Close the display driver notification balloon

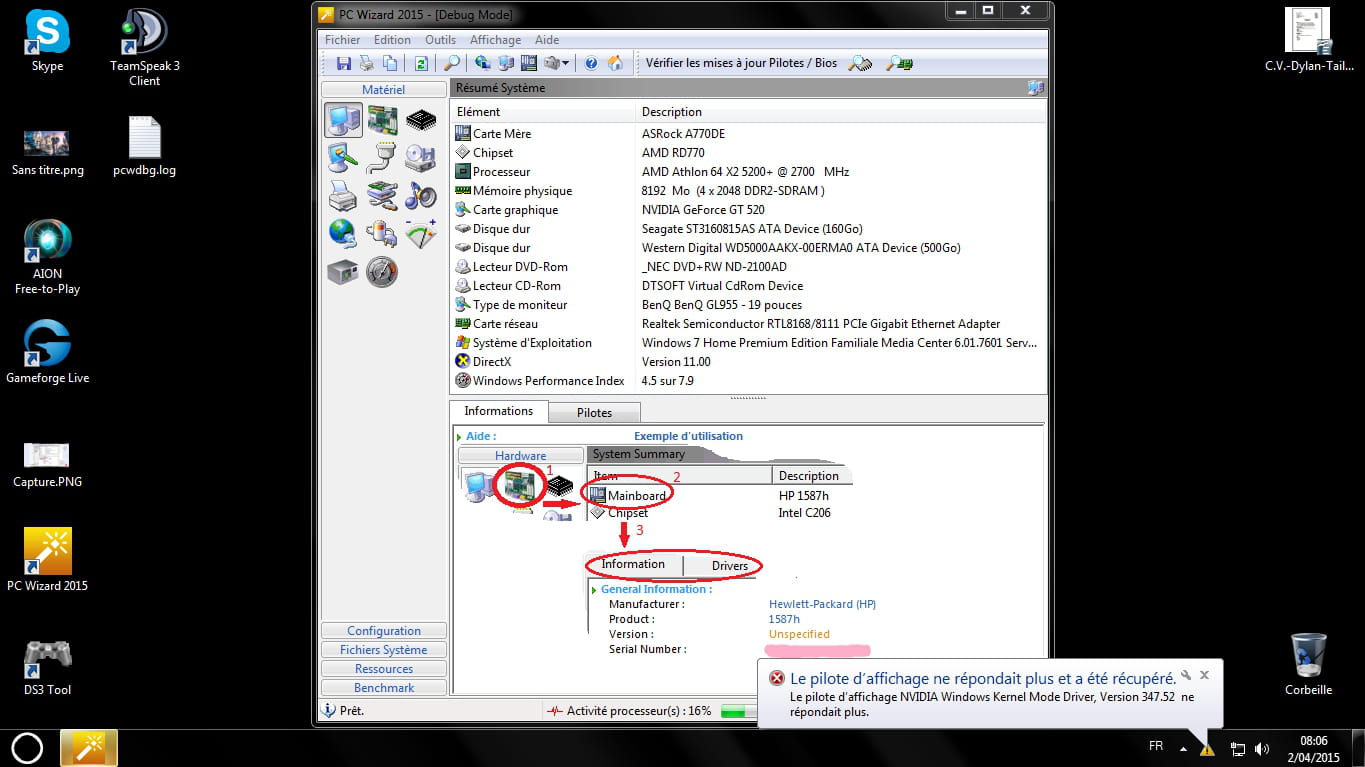tap(1205, 675)
